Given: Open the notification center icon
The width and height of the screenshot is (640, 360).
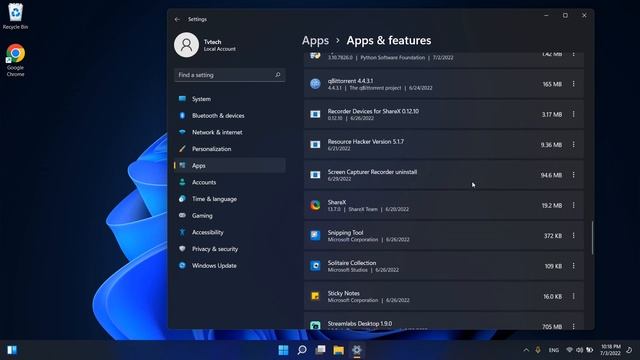Looking at the screenshot, I should pos(629,350).
